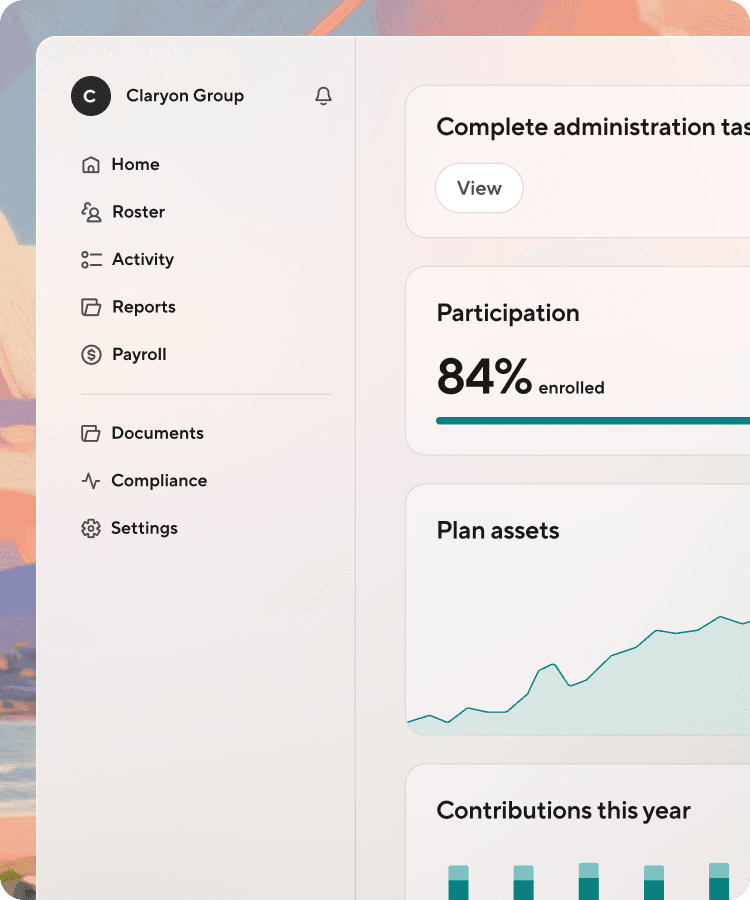Open notifications with the bell icon
The image size is (750, 900).
[323, 96]
